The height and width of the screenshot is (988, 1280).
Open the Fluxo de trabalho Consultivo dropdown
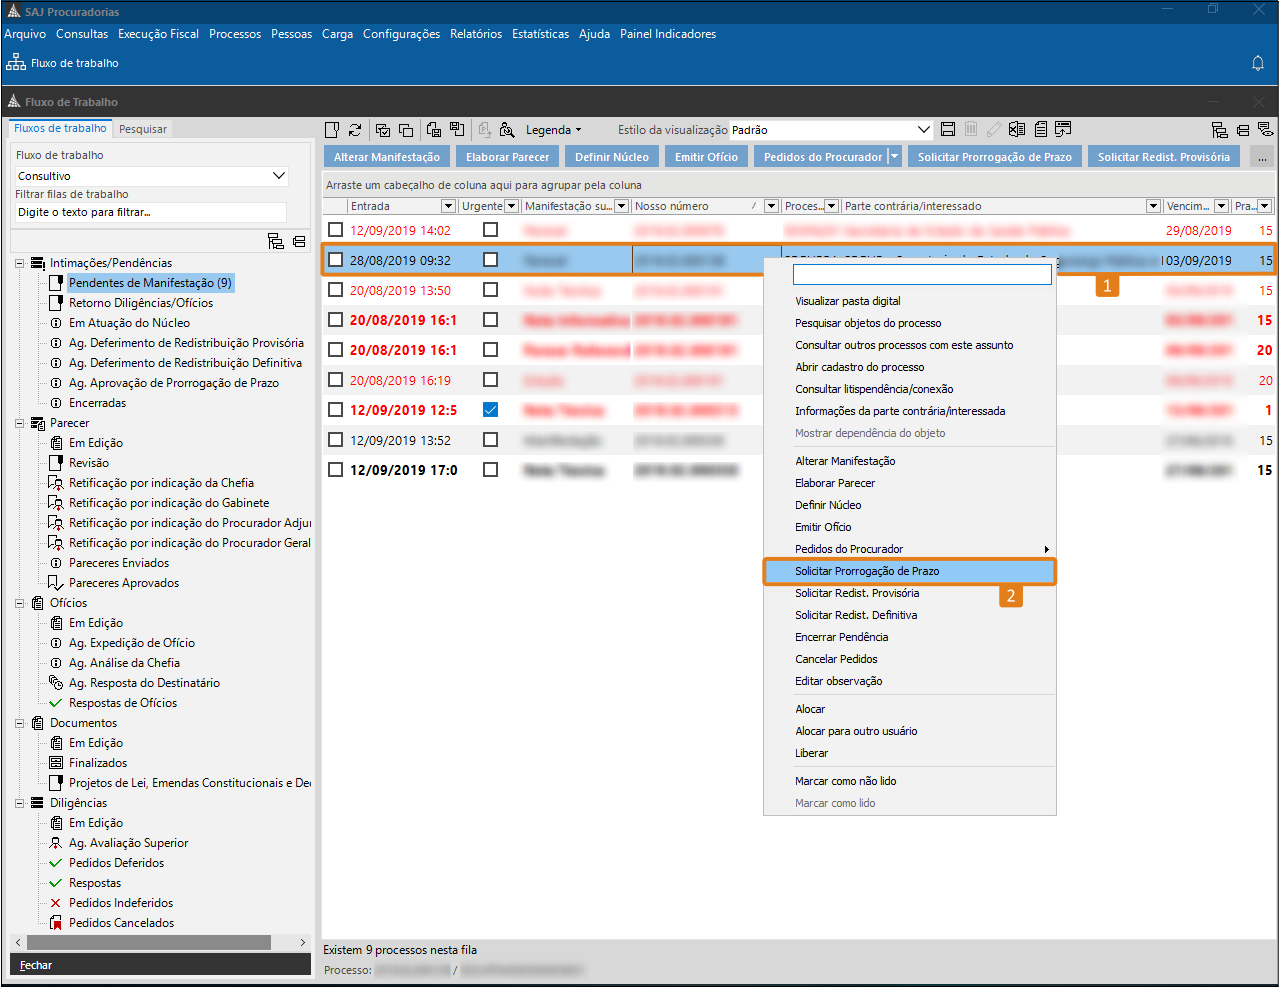tap(279, 176)
